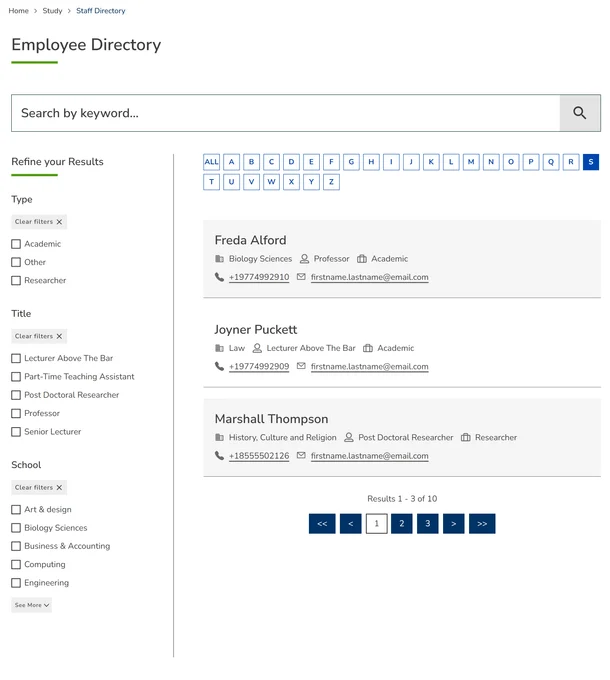The image size is (610, 680).
Task: Enable the Researcher type checkbox
Action: click(x=16, y=280)
